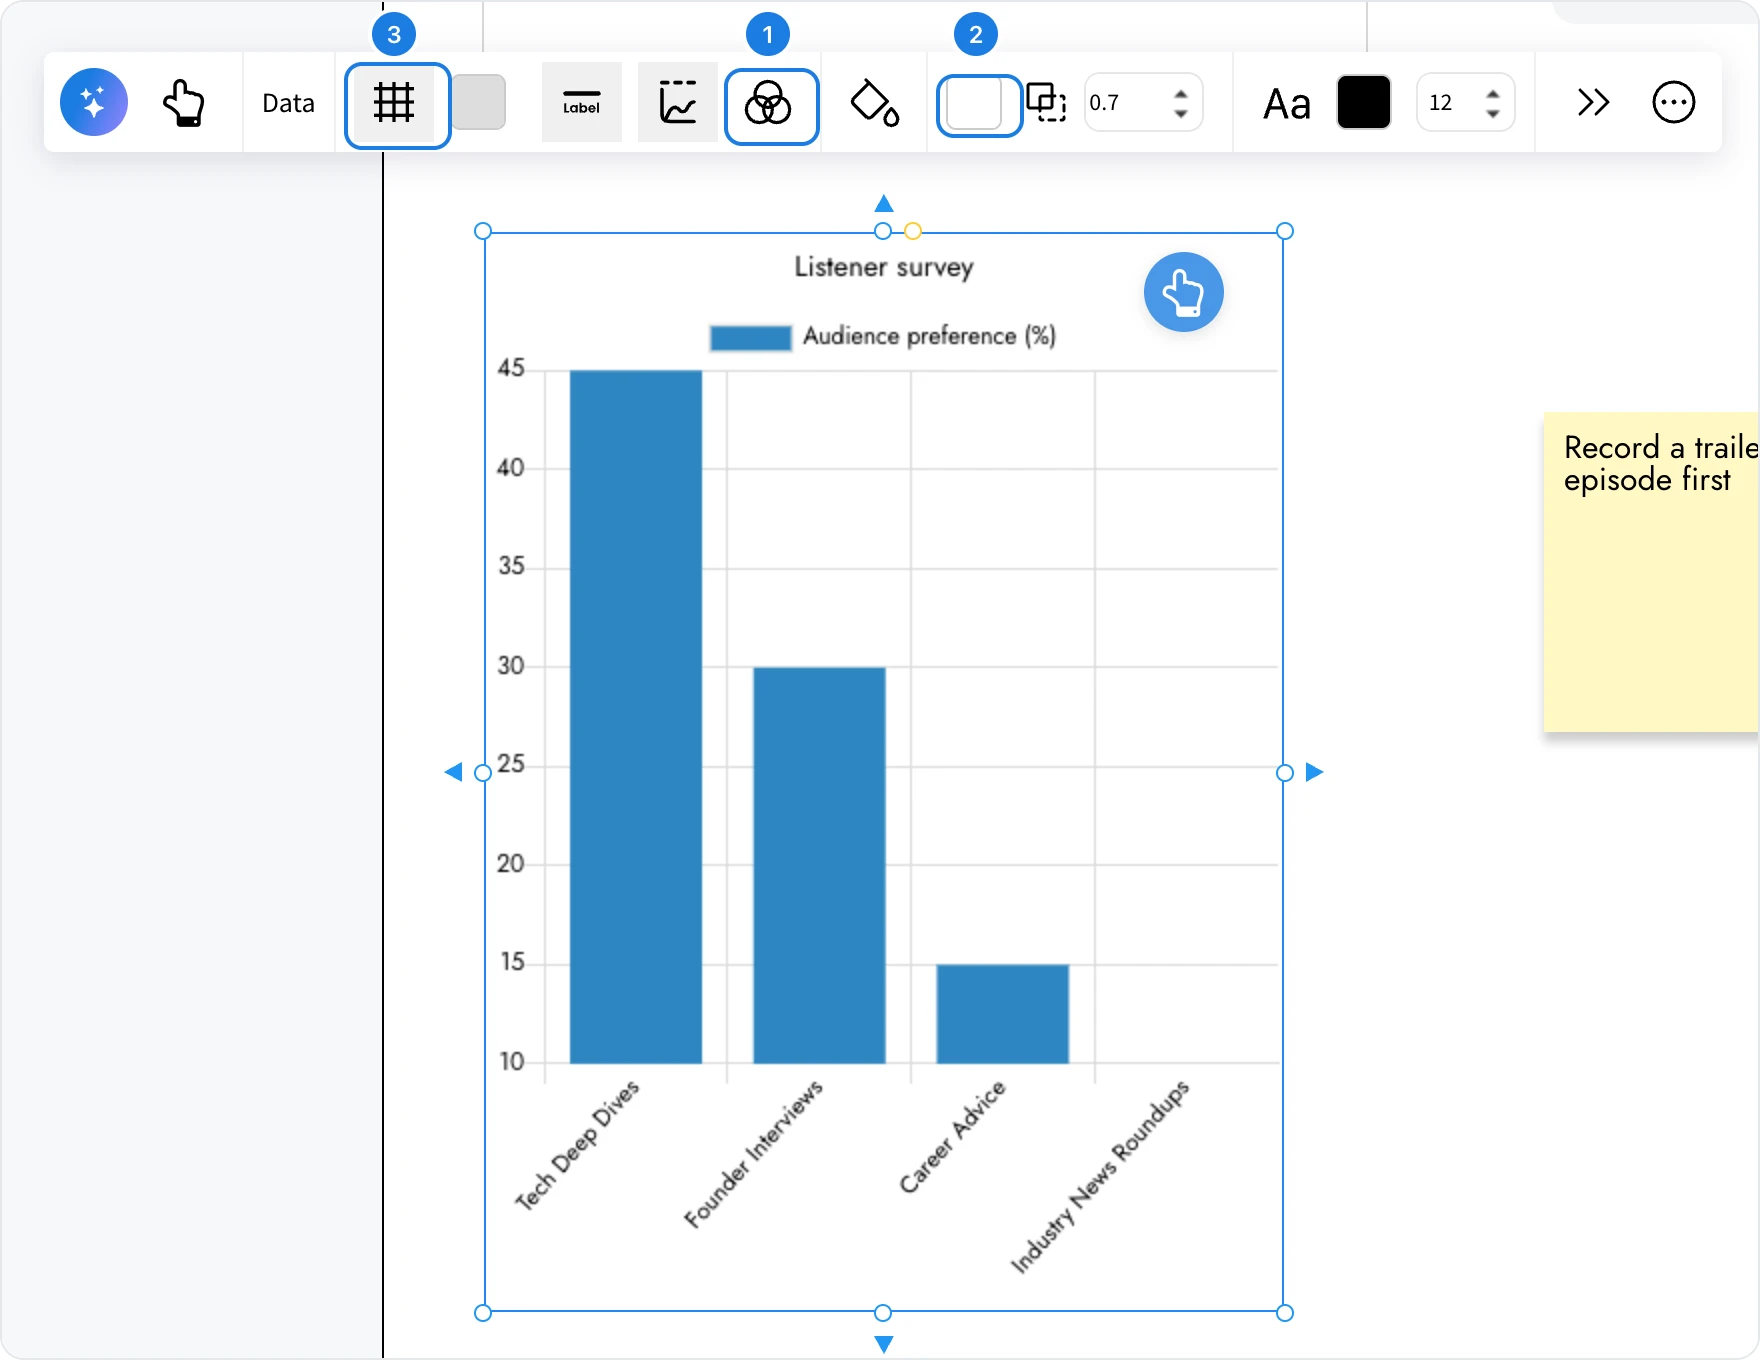Click the 'Career Advice' axis label
Viewport: 1760px width, 1360px height.
coord(952,1136)
